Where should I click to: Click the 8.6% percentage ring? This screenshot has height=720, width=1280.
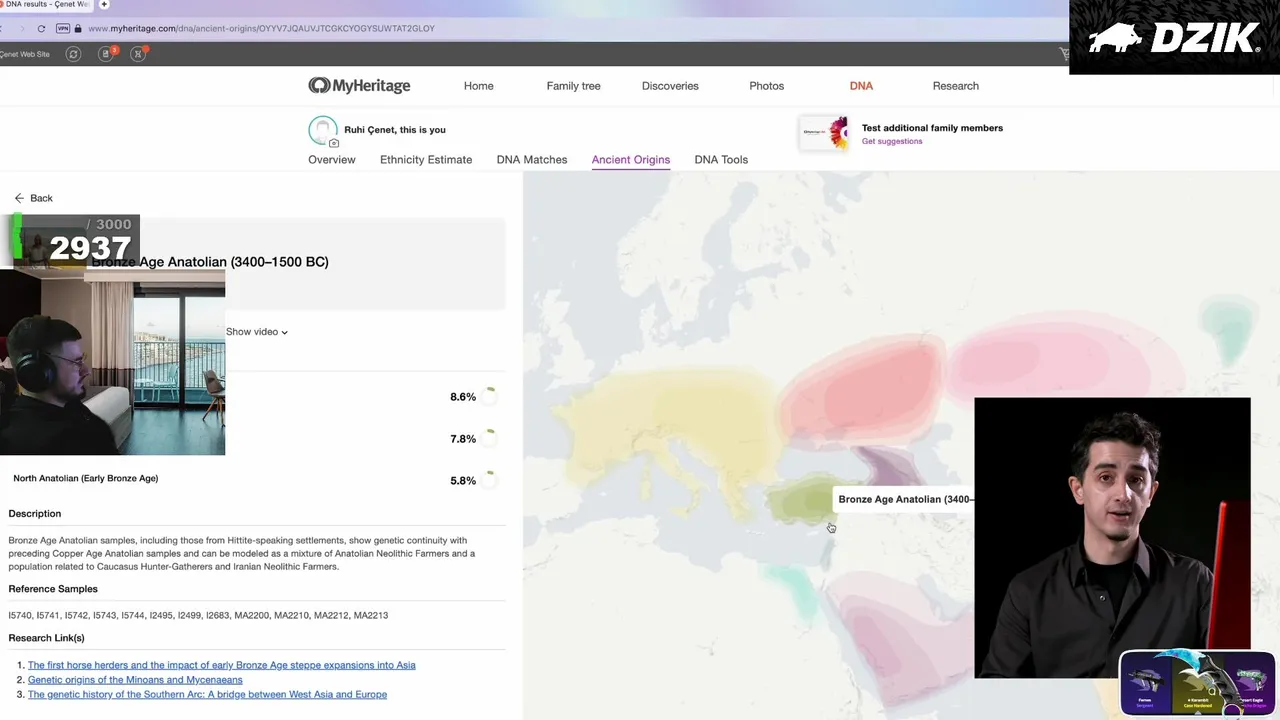click(489, 397)
